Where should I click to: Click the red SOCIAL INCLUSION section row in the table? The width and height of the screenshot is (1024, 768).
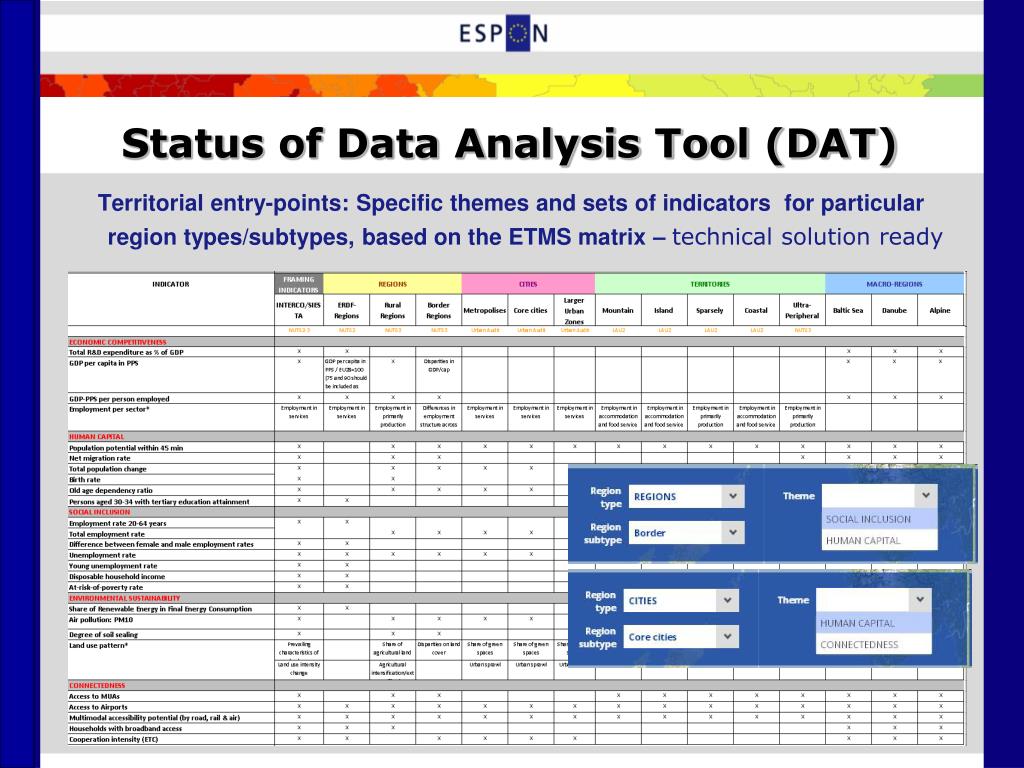(x=318, y=512)
